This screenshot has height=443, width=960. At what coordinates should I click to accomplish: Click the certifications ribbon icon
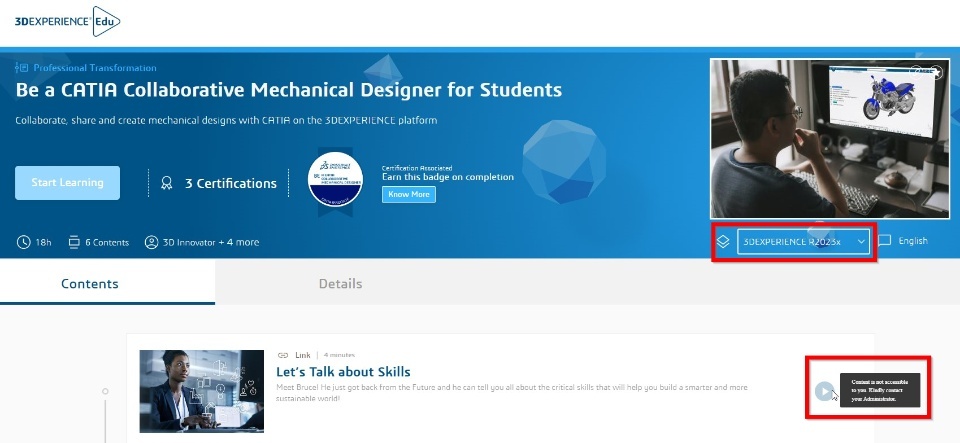pos(167,184)
